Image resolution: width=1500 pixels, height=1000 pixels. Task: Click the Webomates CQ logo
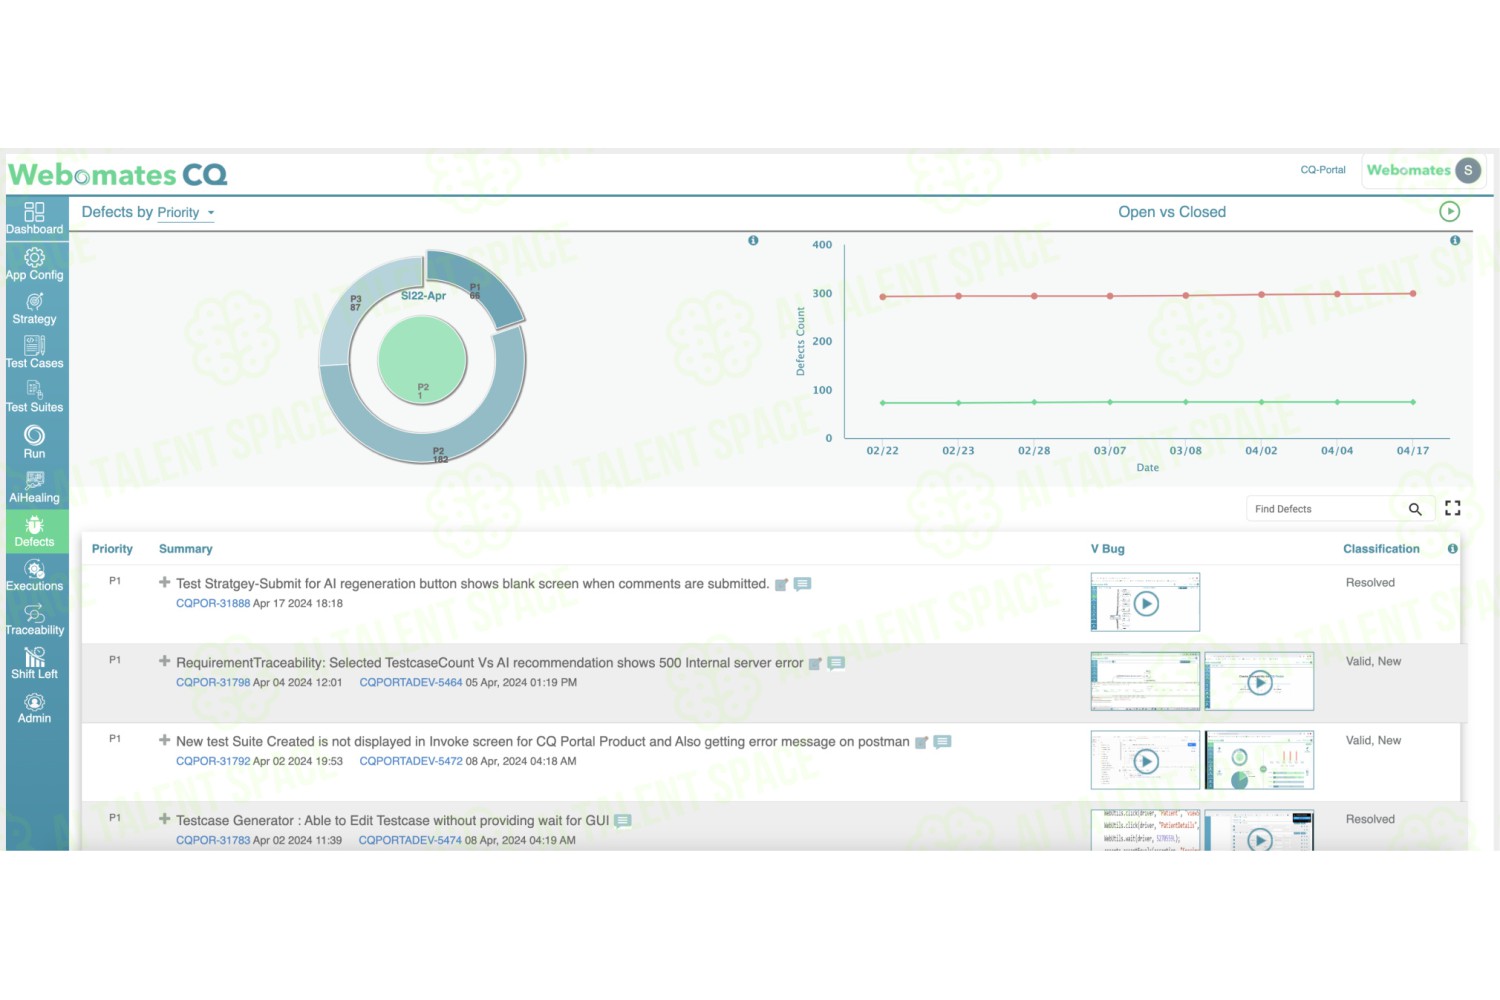click(118, 175)
